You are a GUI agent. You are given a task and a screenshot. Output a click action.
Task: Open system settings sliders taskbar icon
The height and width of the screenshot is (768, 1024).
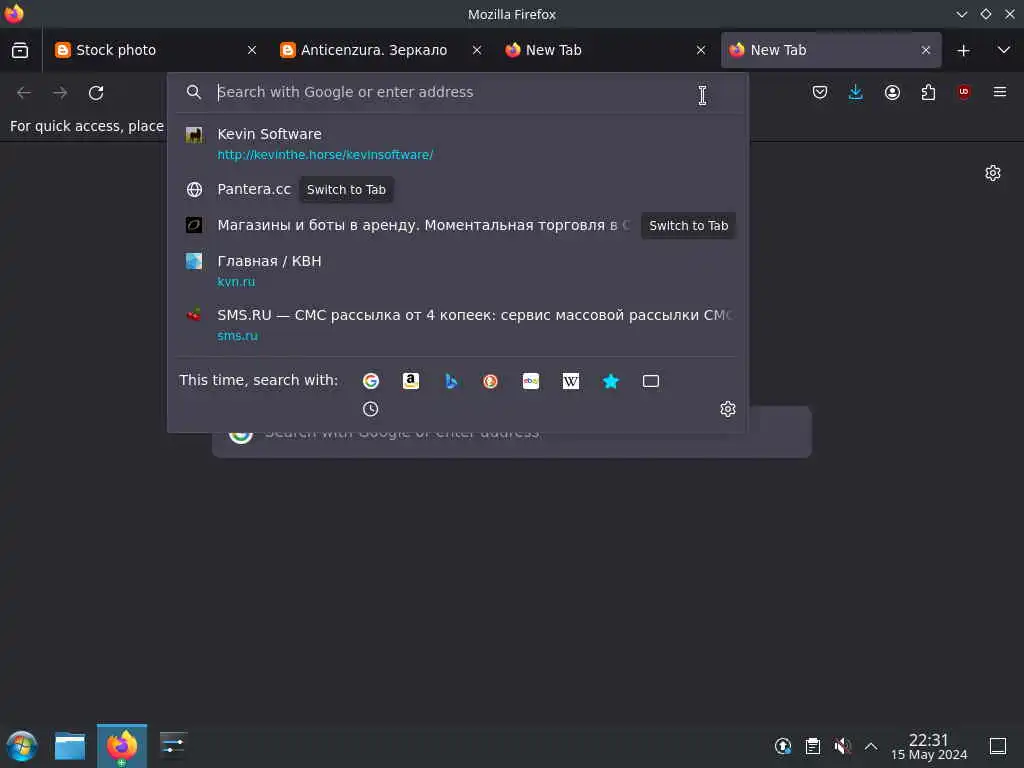click(x=173, y=746)
